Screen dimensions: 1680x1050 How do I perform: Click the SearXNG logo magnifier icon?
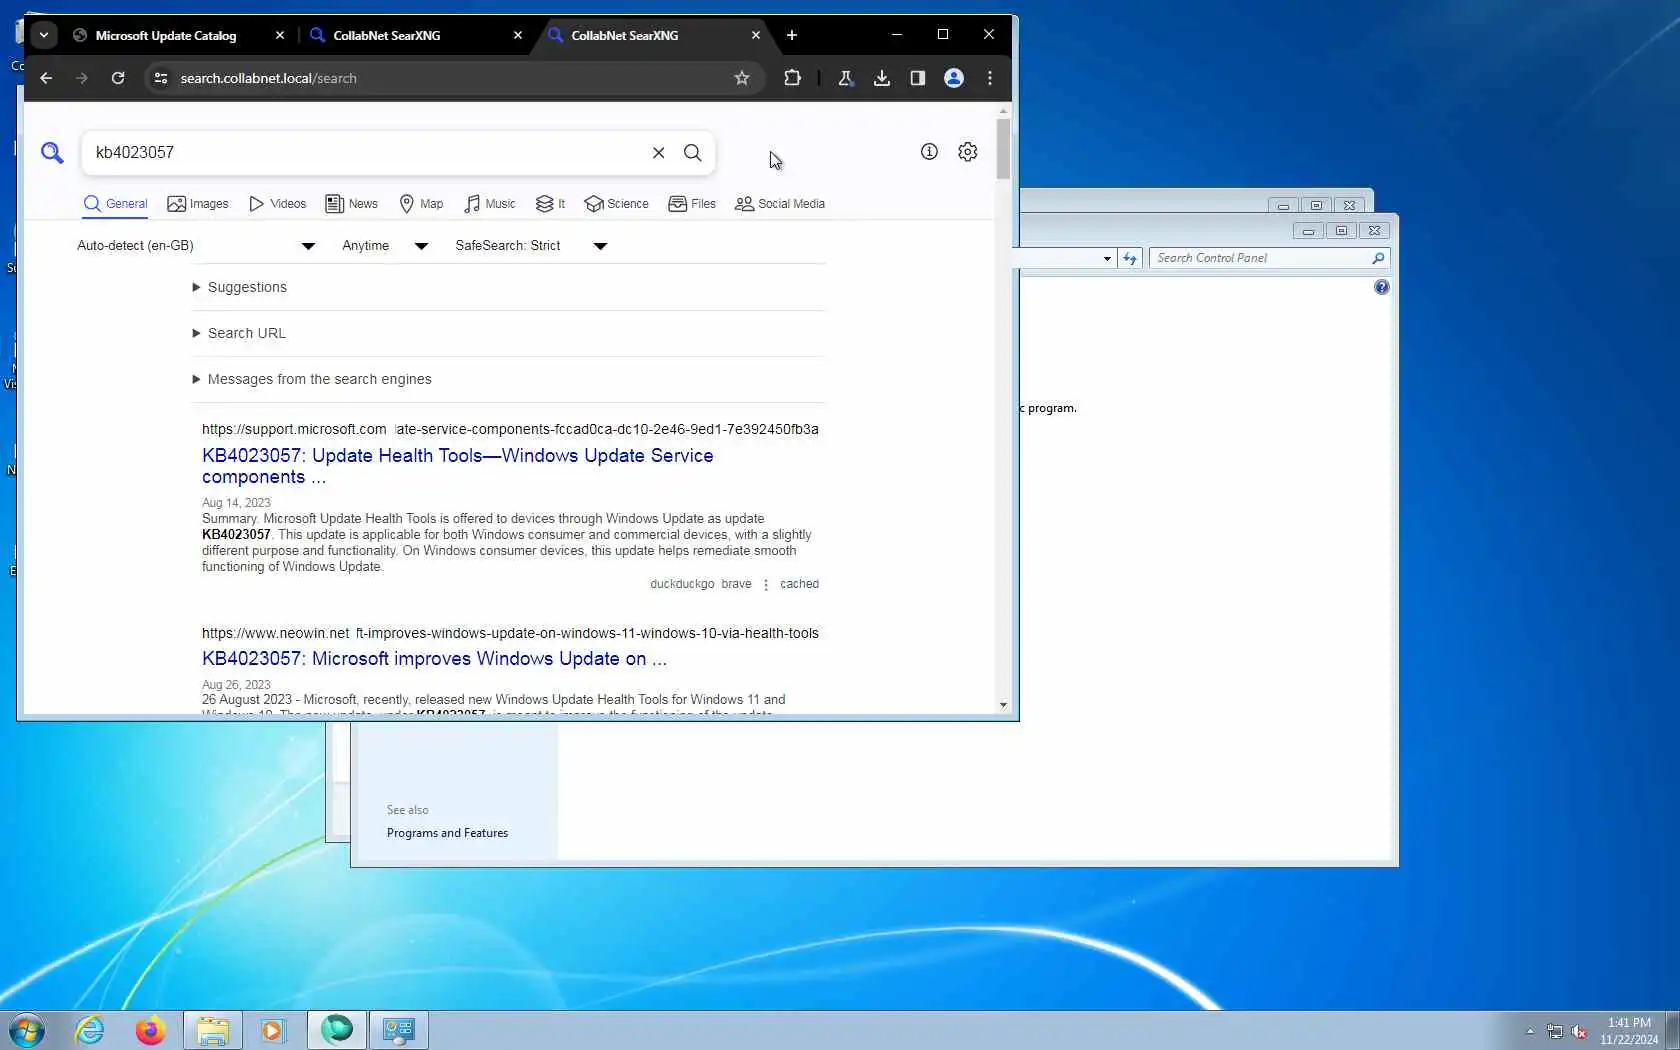coord(52,152)
